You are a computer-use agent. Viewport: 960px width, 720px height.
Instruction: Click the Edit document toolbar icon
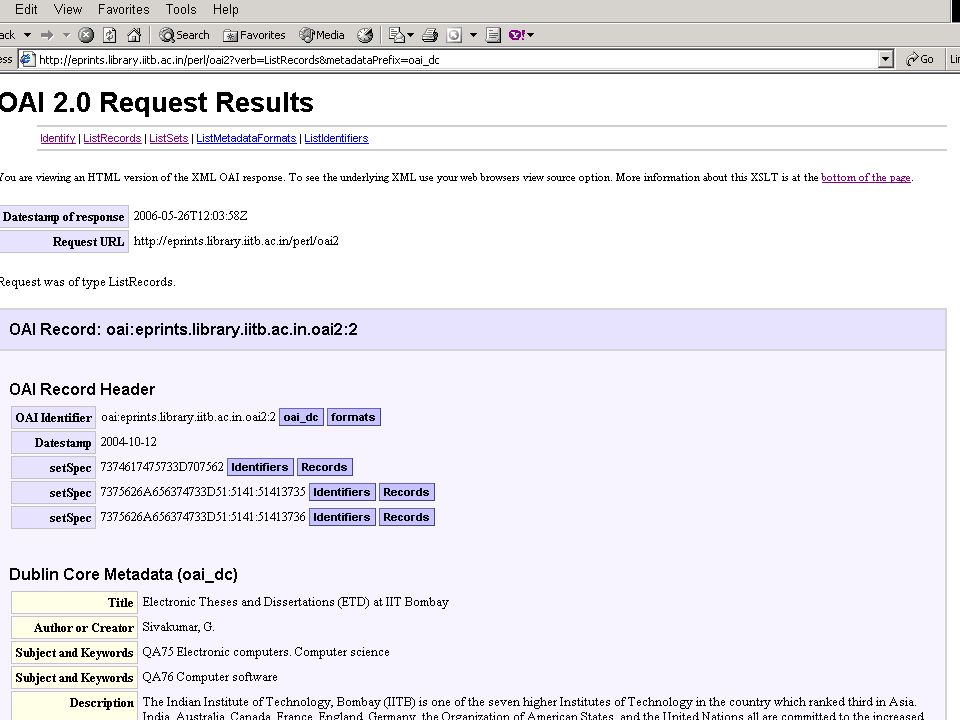(x=454, y=35)
